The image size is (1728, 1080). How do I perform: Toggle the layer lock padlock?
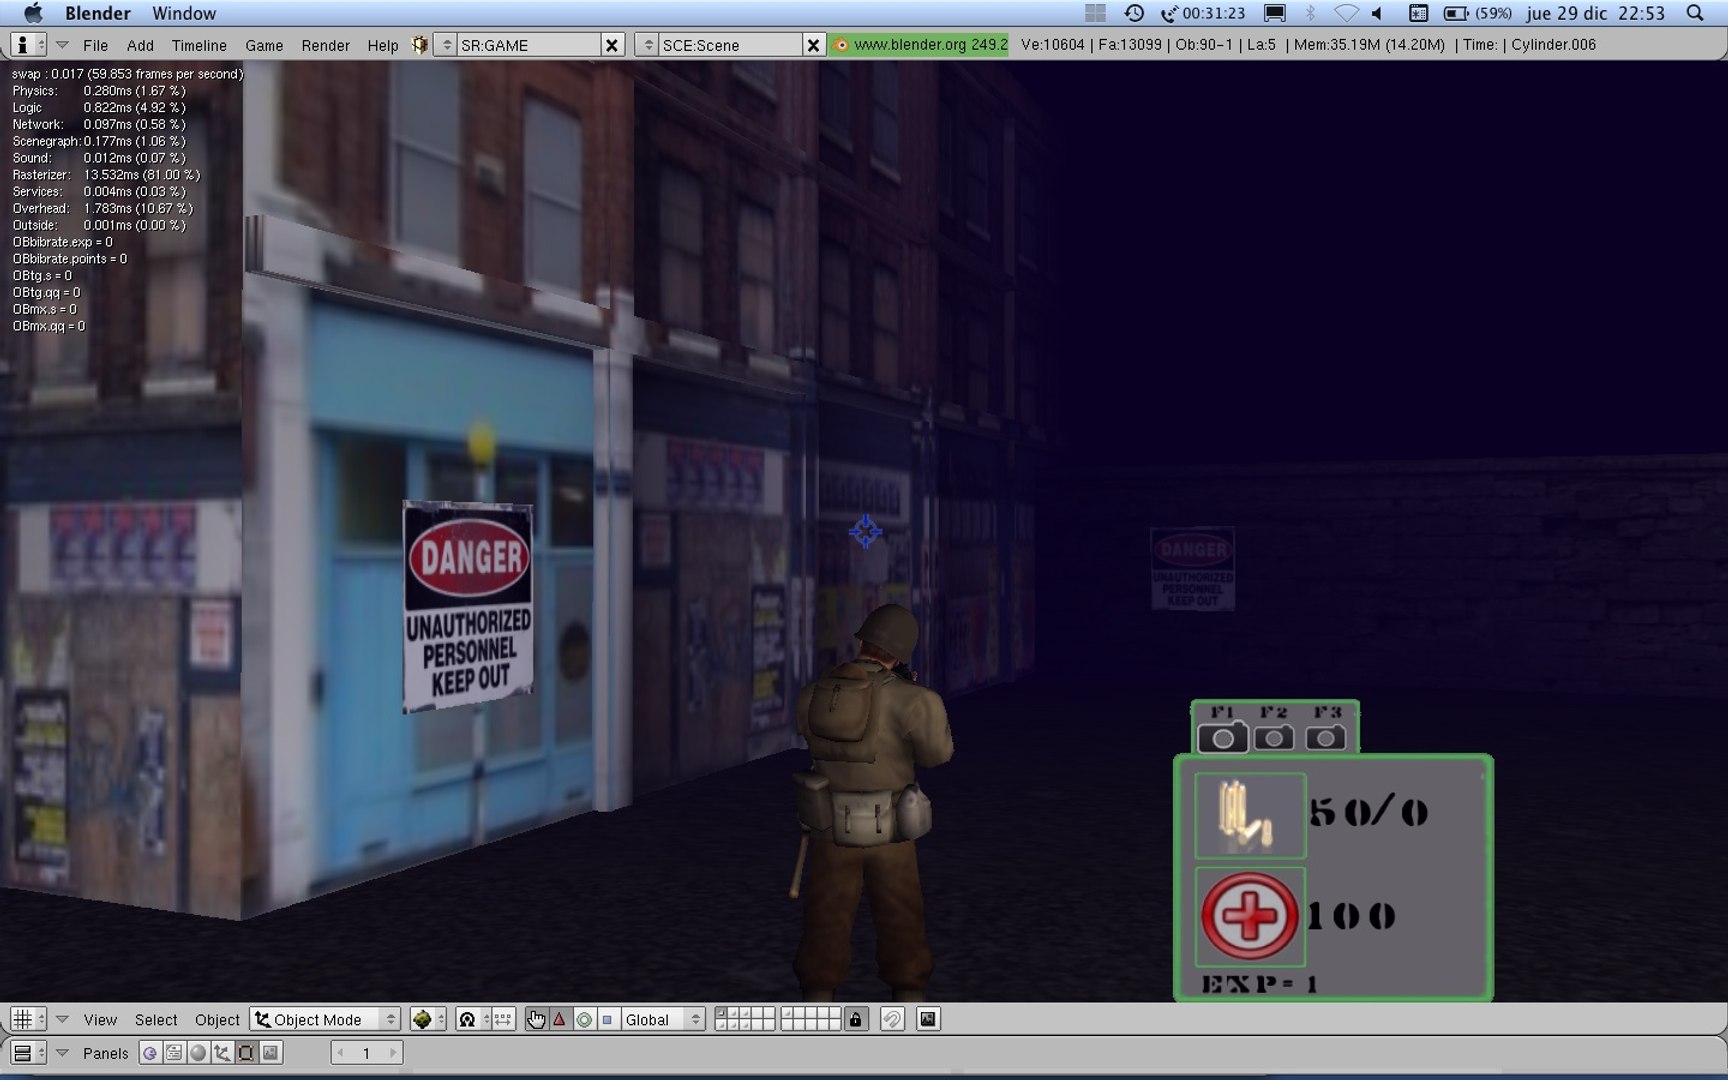pyautogui.click(x=855, y=1019)
